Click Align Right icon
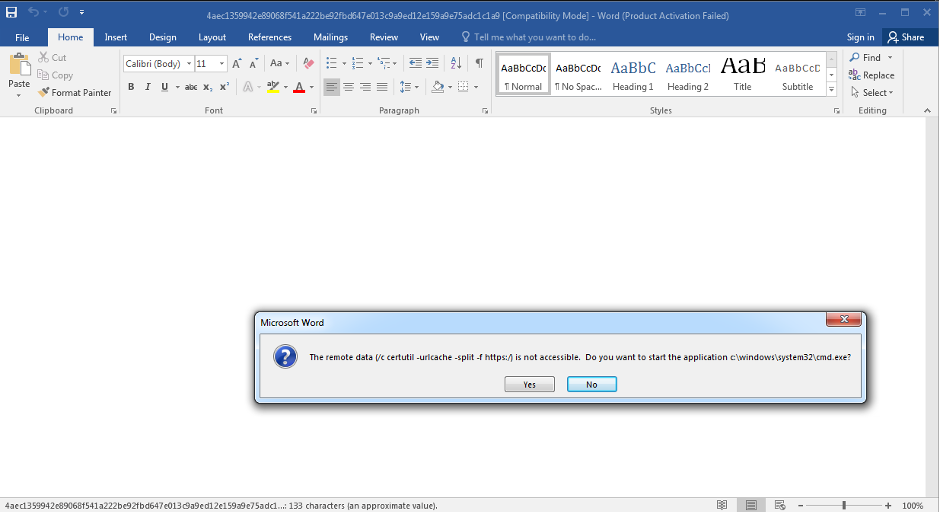Viewport: 939px width, 512px height. coord(365,87)
